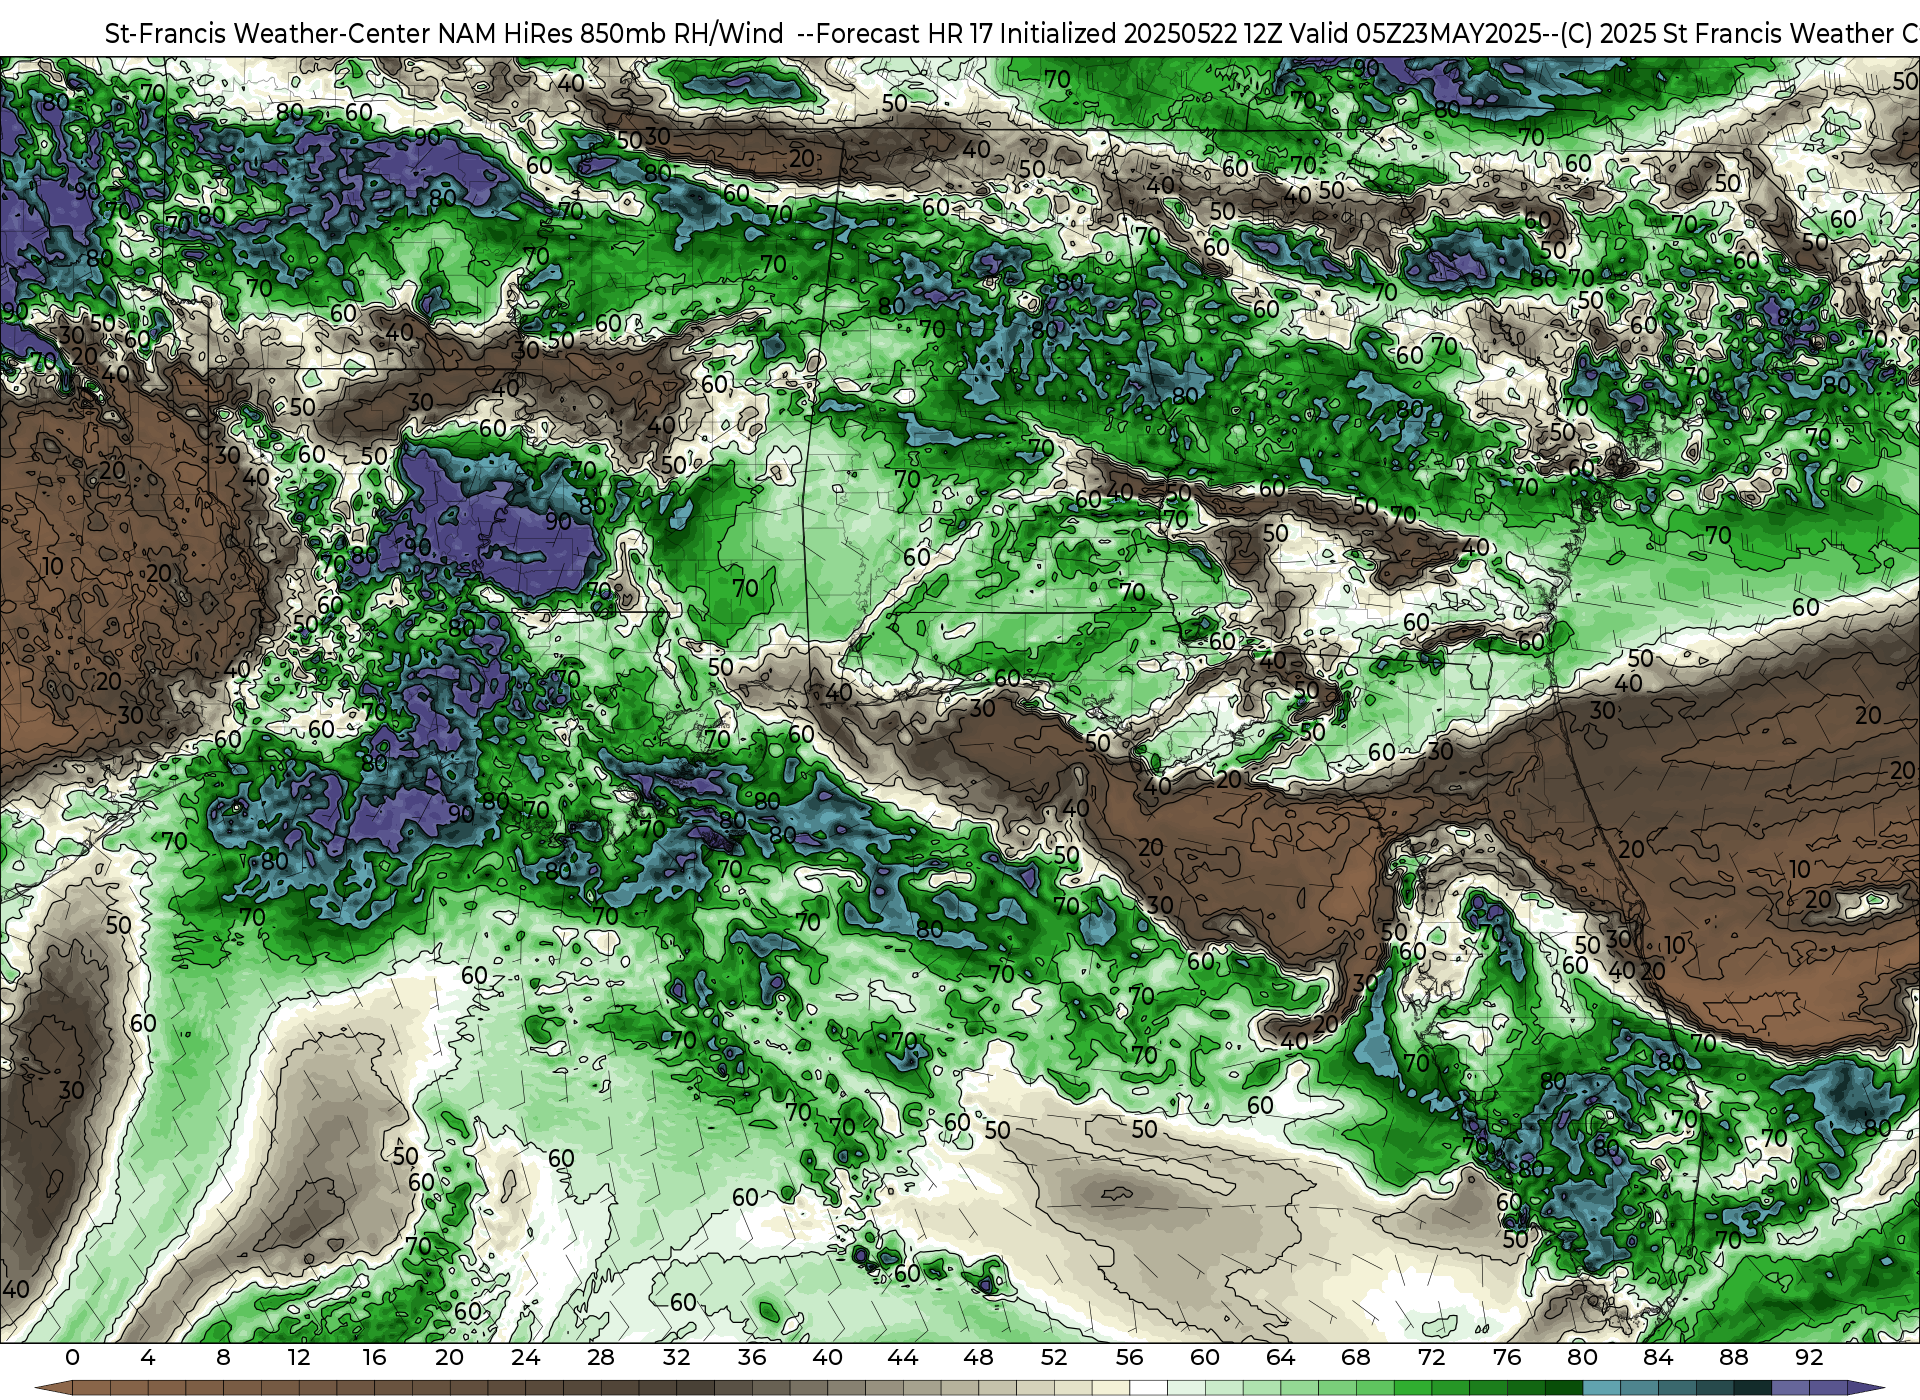Click the '56' label on the color scale

click(x=1129, y=1357)
